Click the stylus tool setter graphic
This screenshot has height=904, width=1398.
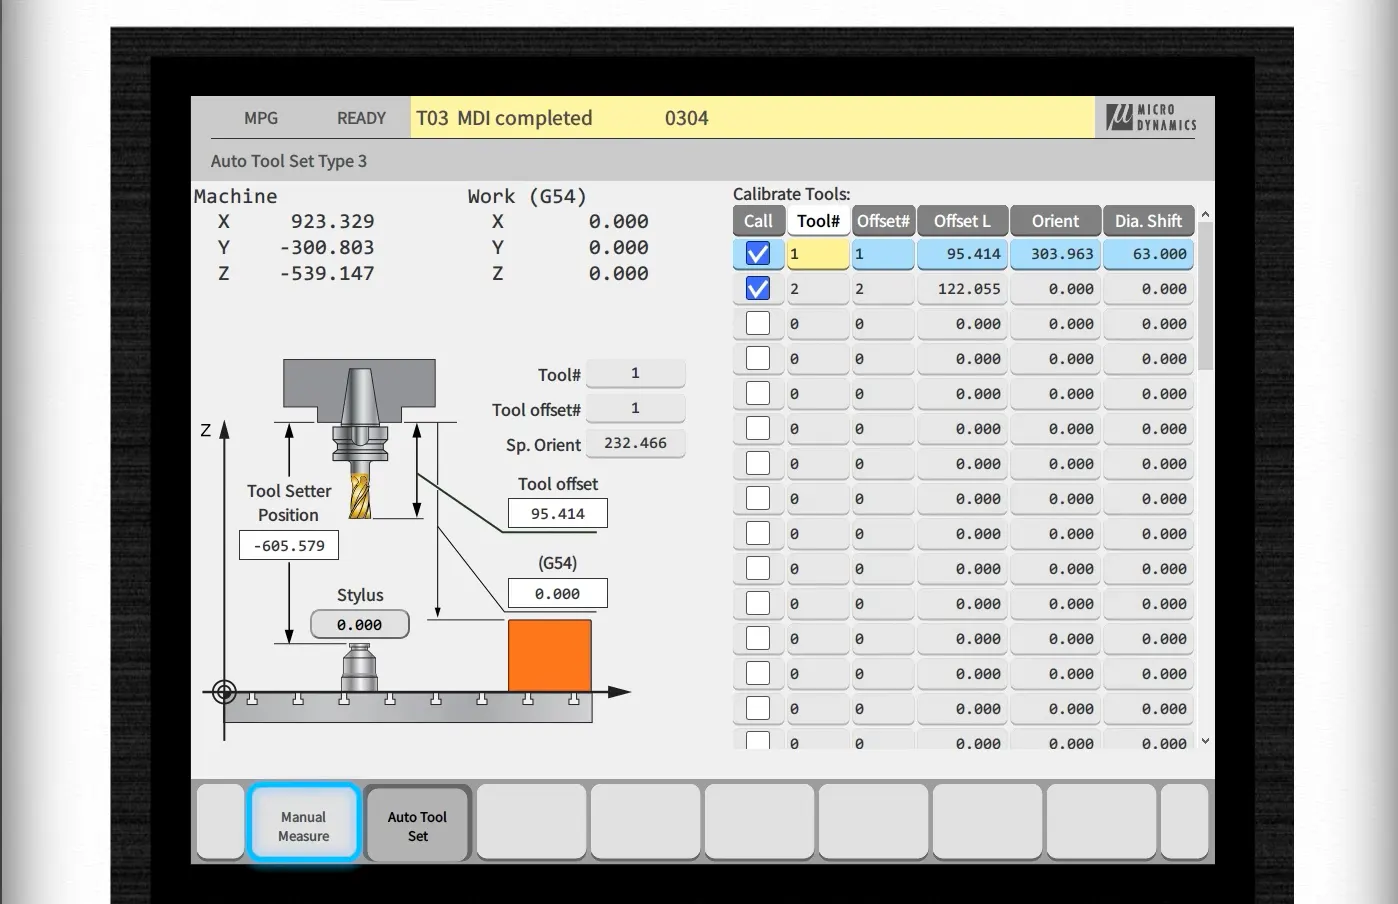tap(359, 667)
